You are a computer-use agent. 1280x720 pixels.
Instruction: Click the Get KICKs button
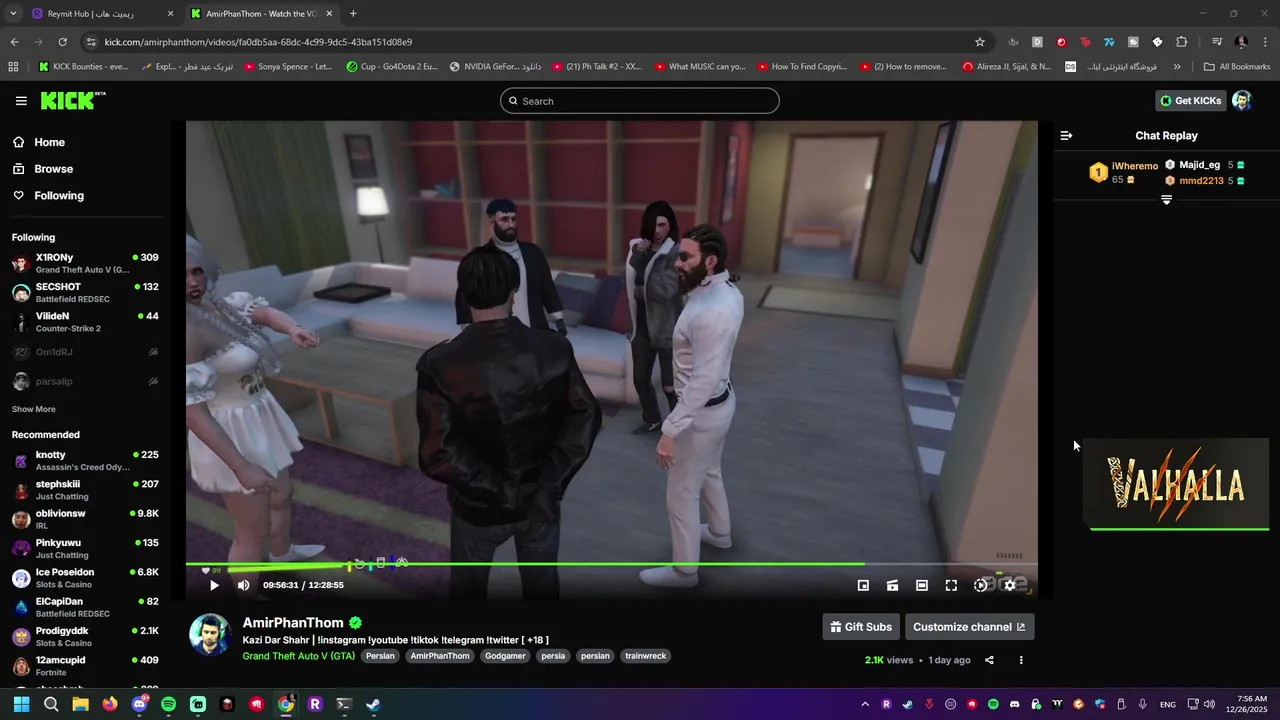click(1190, 100)
